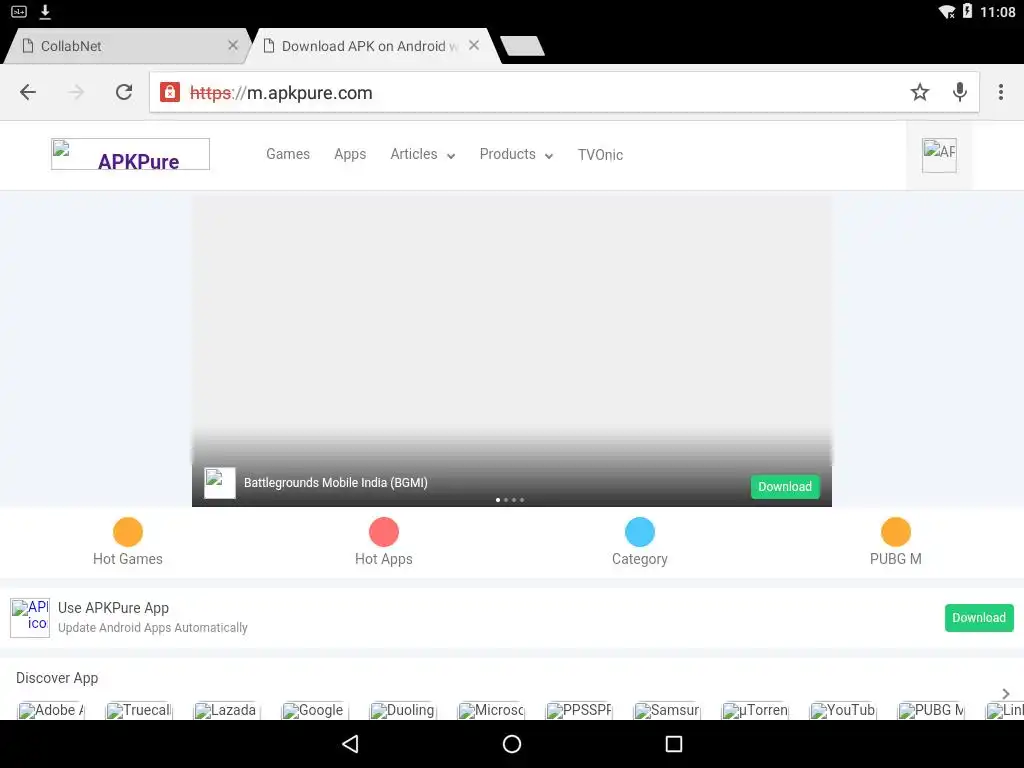Open PPSSPP app in Discover App

tap(579, 710)
